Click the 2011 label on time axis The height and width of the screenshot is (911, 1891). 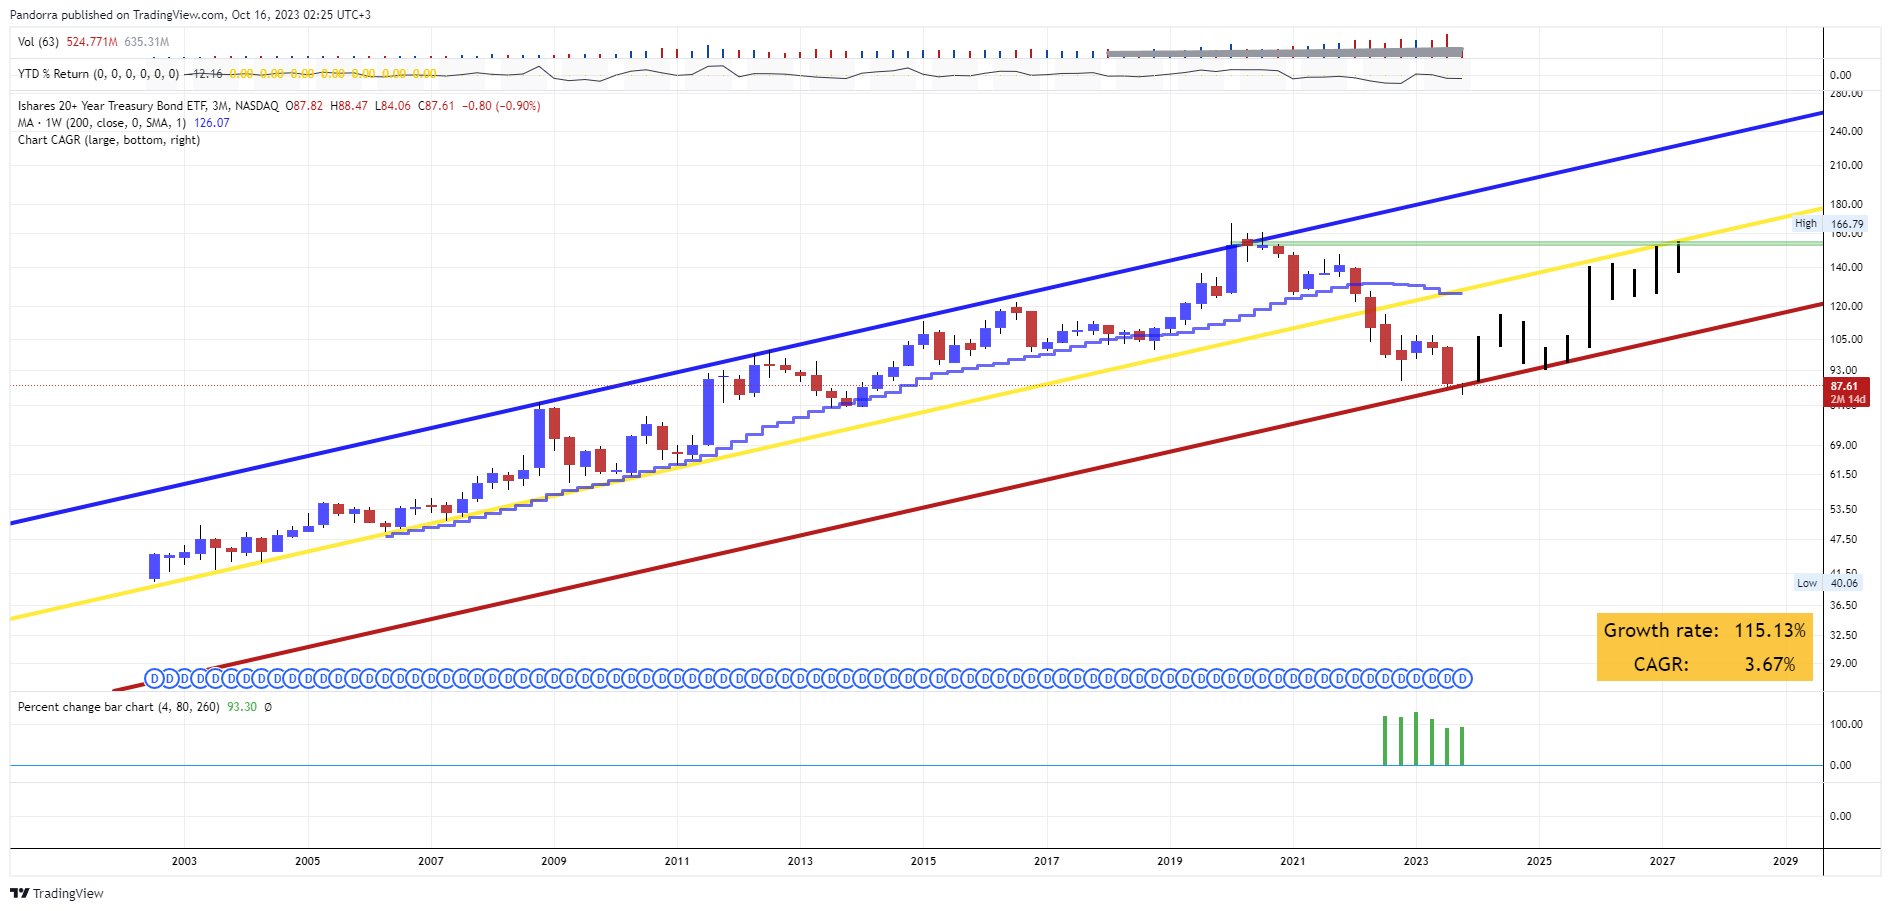(677, 861)
